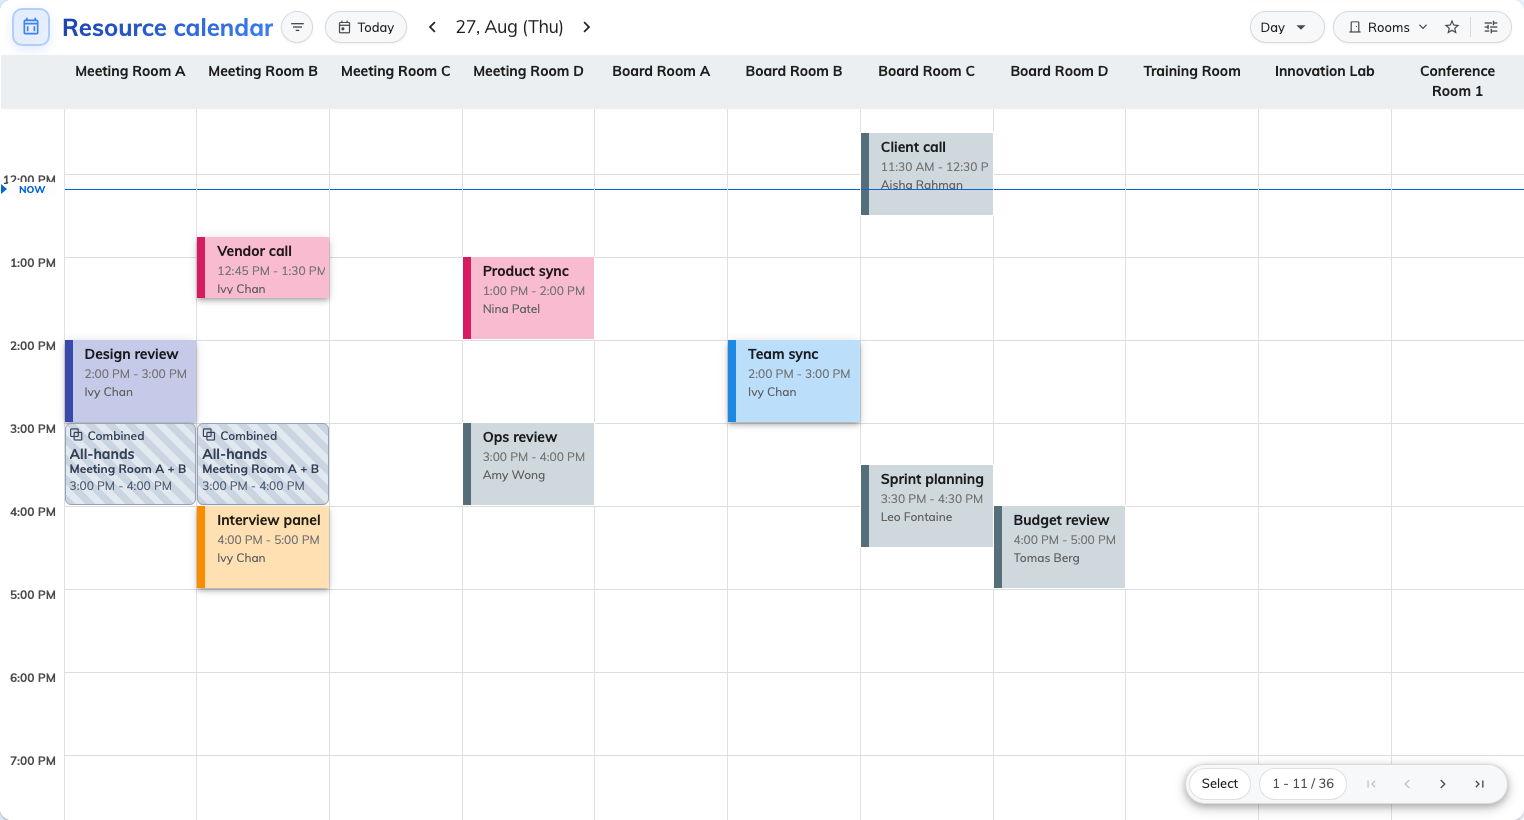Click the 6:00 PM time label

[x=33, y=678]
